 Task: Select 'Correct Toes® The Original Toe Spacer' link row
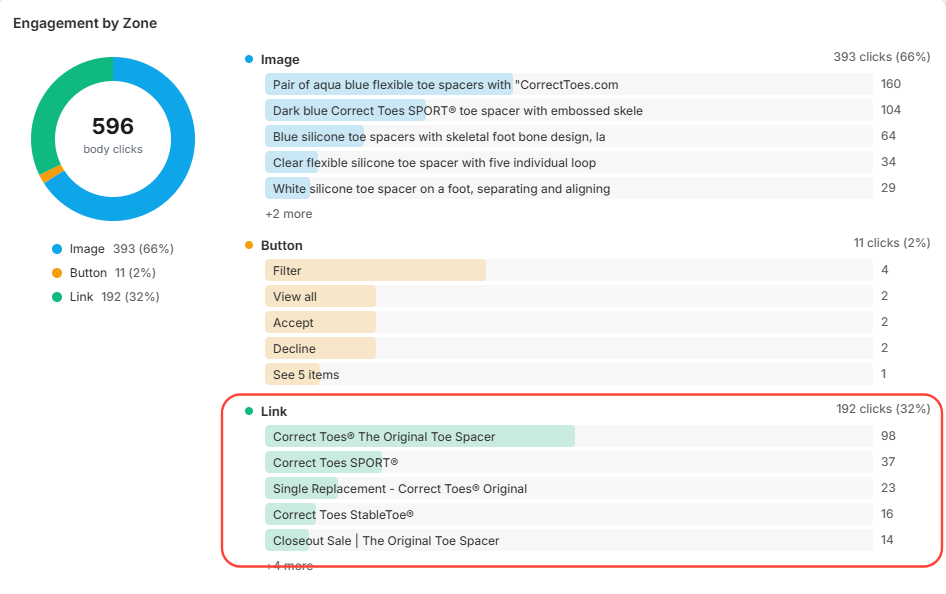click(x=568, y=436)
